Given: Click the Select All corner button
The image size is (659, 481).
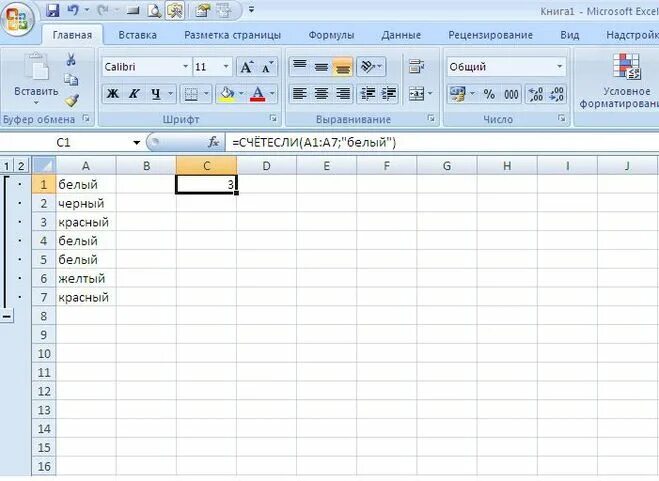Looking at the screenshot, I should click(x=44, y=166).
